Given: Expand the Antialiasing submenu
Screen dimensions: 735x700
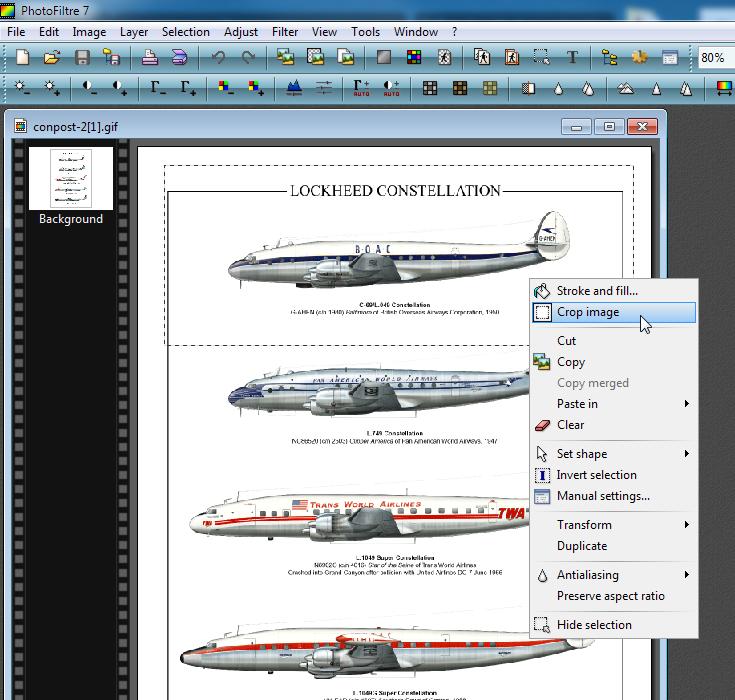Looking at the screenshot, I should [614, 575].
